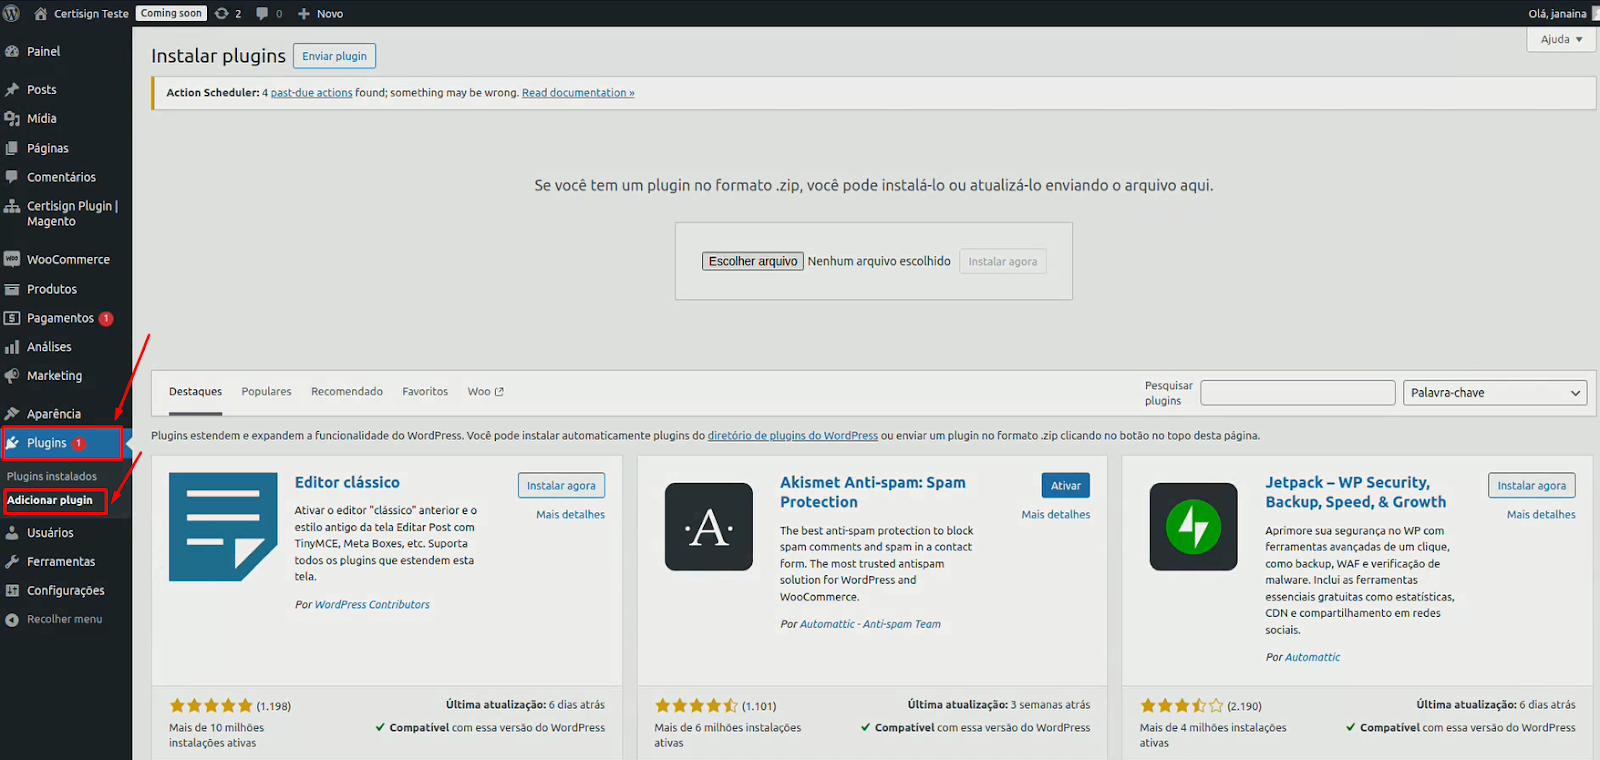This screenshot has height=760, width=1600.
Task: Click the WooCommerce icon in sidebar
Action: point(12,259)
